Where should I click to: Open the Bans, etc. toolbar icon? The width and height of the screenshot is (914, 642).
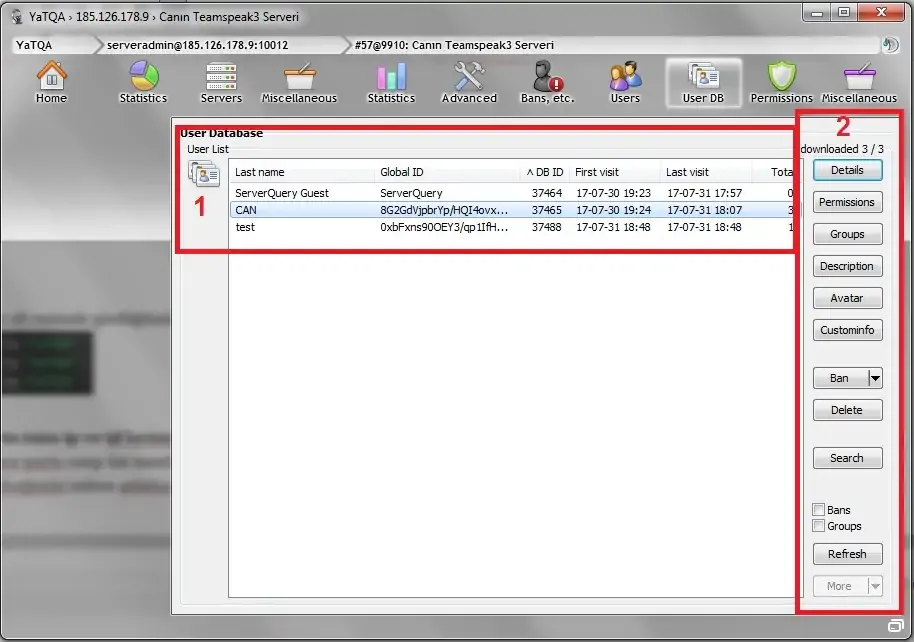point(548,82)
